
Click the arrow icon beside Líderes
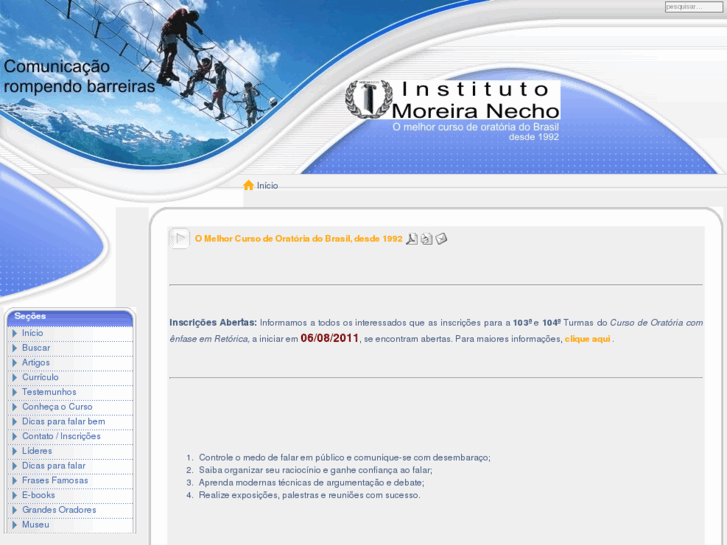coord(14,451)
